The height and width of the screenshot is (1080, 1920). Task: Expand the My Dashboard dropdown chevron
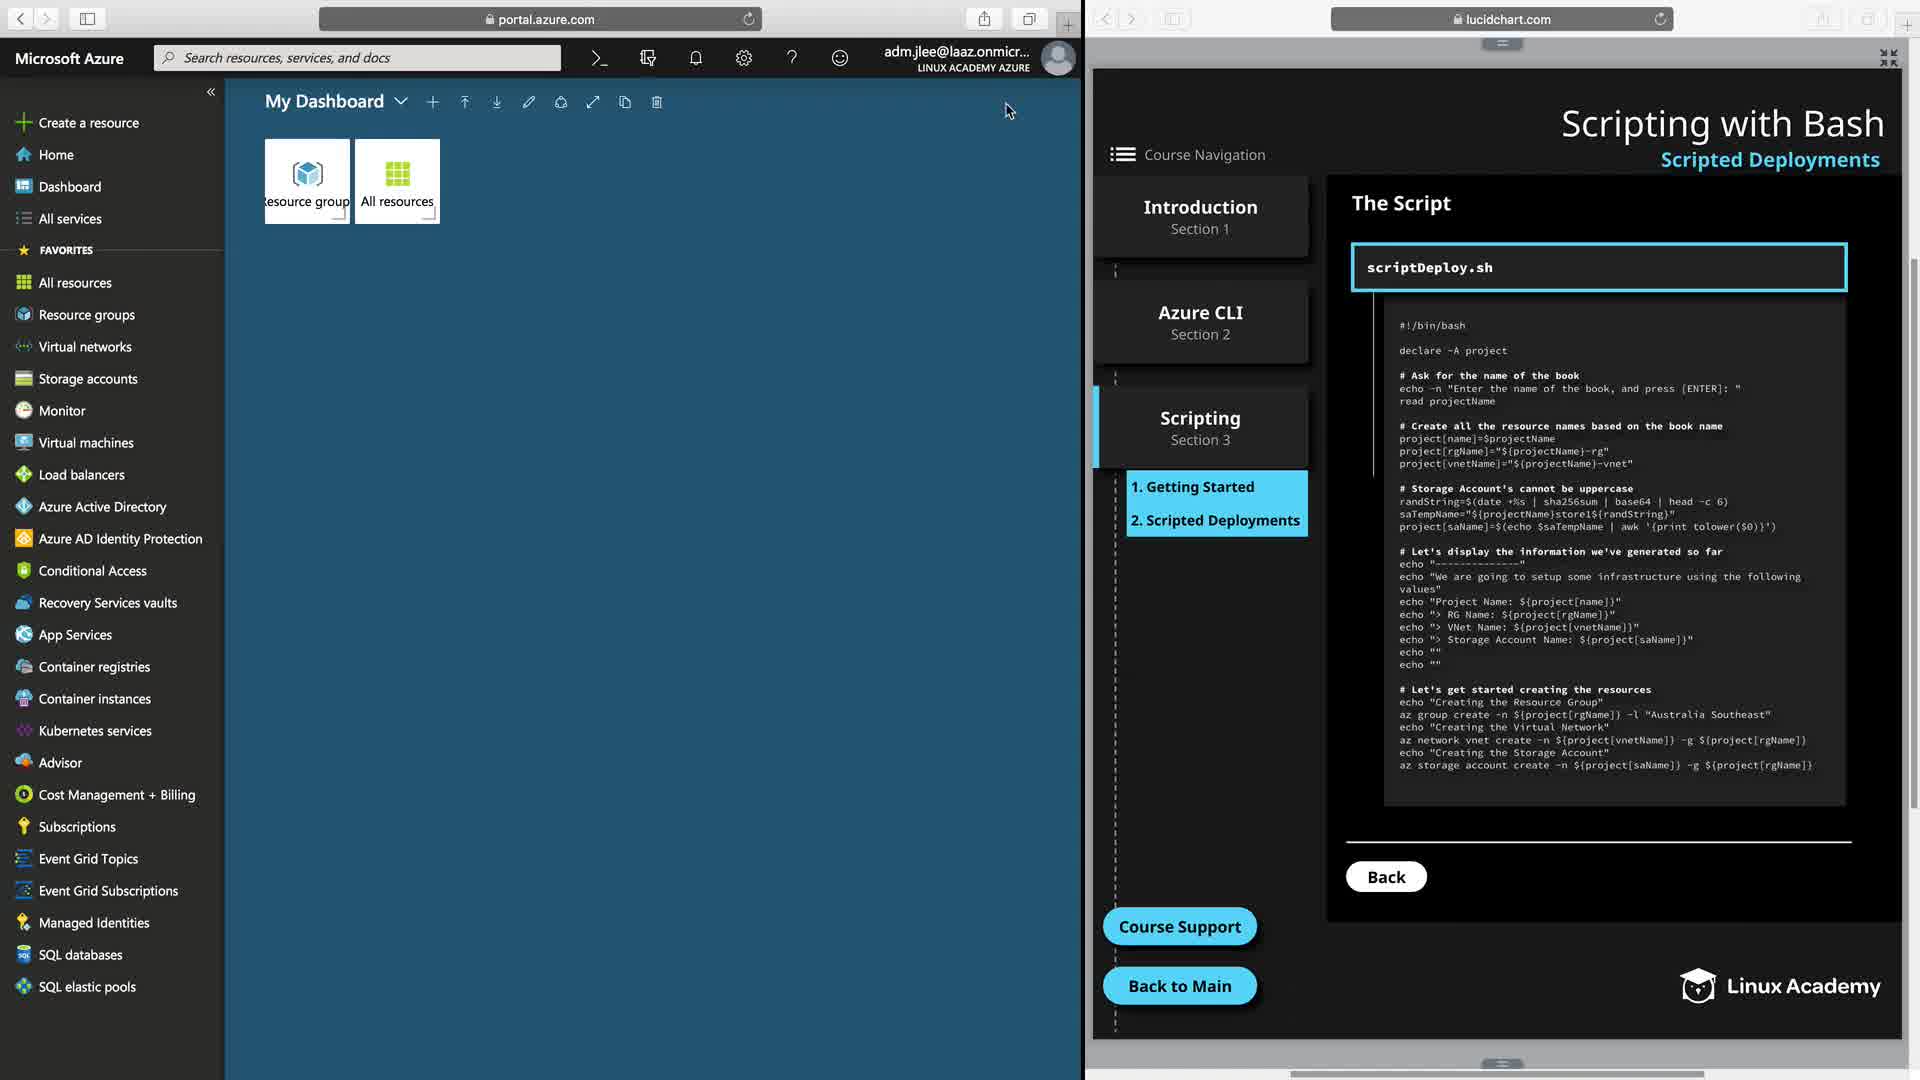(401, 102)
